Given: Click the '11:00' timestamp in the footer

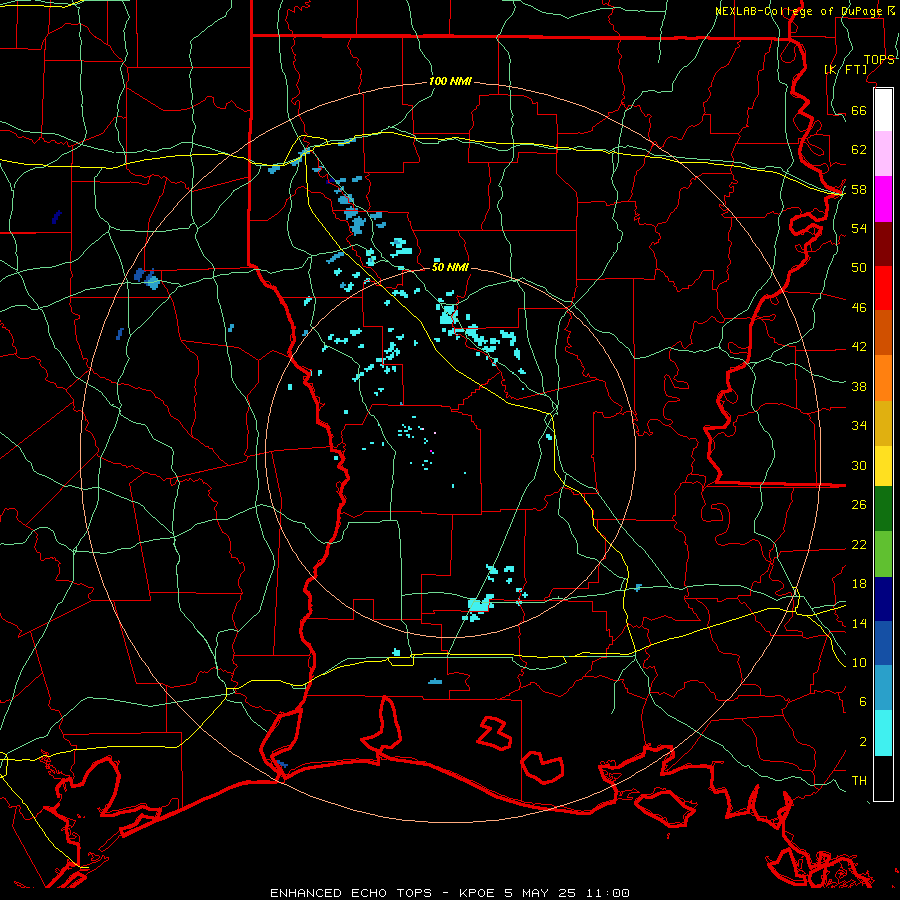Looking at the screenshot, I should (x=608, y=893).
